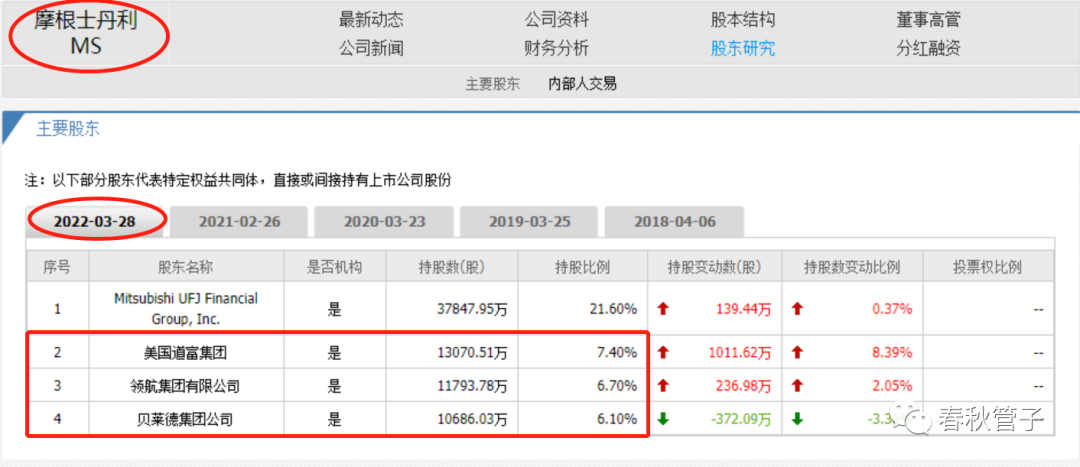The image size is (1080, 467).
Task: Click the 6.70% holding ratio cell
Action: point(619,386)
